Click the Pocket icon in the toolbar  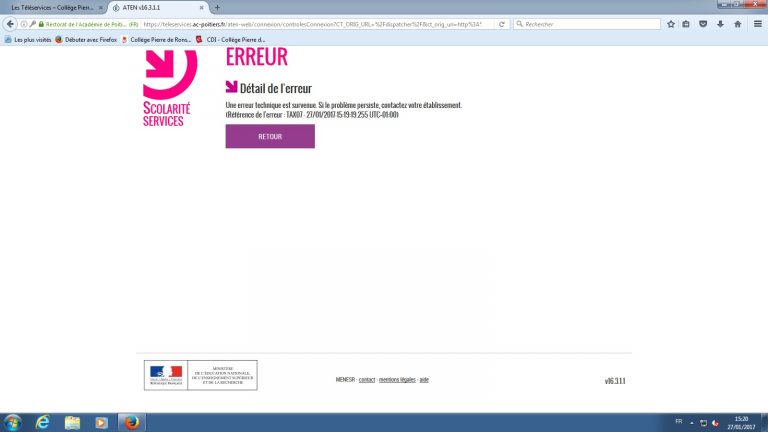pyautogui.click(x=703, y=24)
